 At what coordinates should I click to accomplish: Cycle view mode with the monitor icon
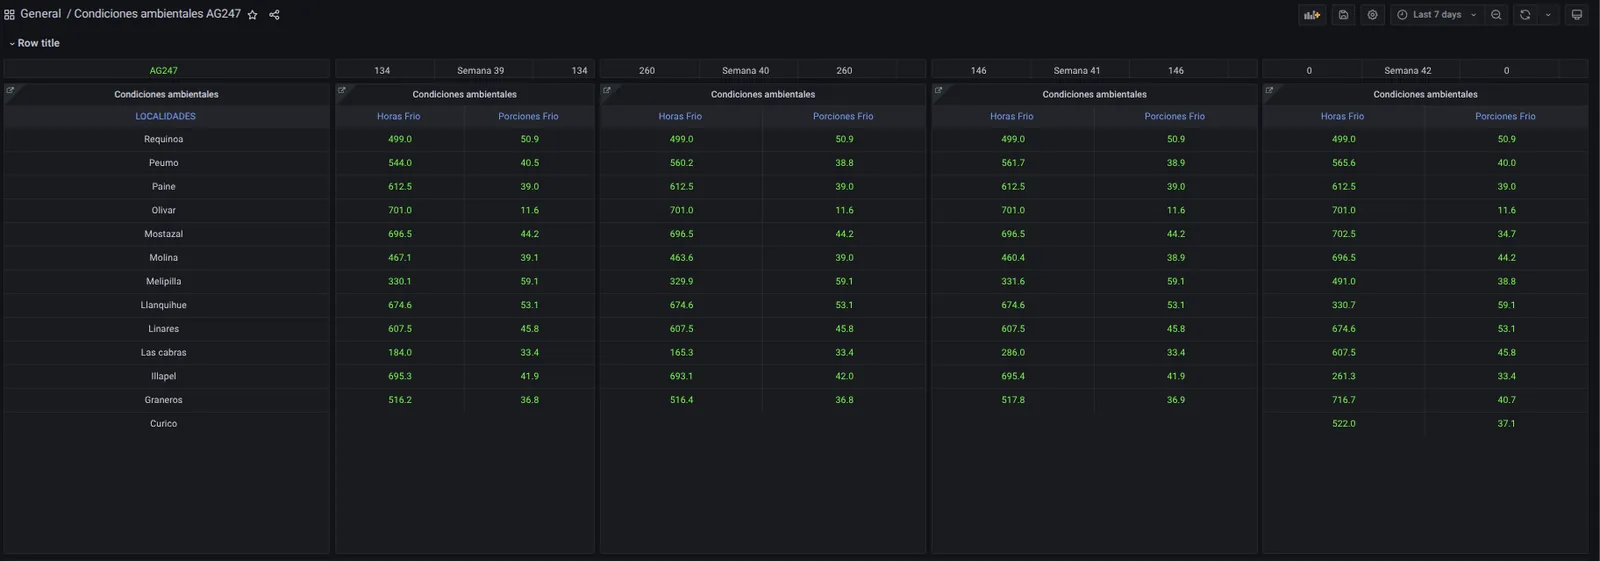click(x=1577, y=15)
